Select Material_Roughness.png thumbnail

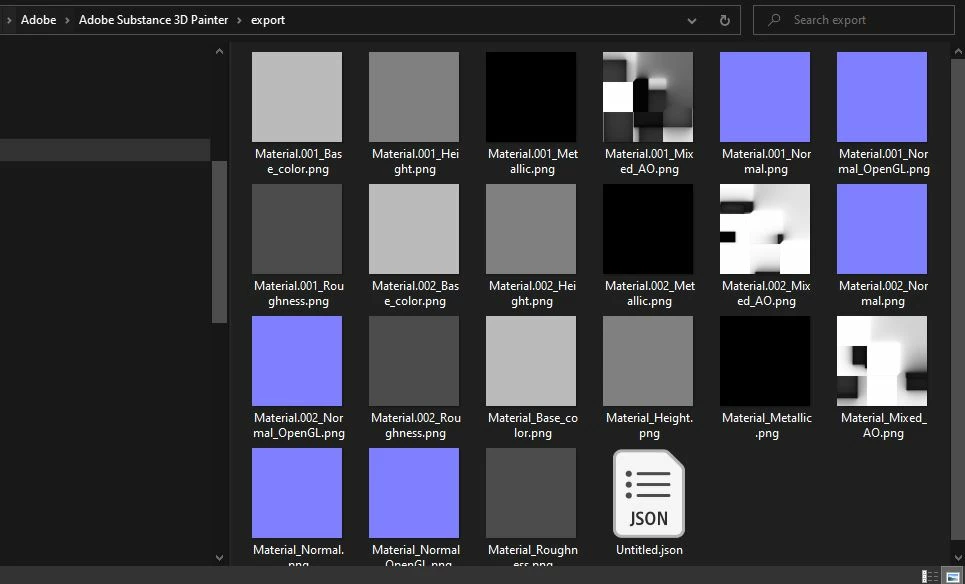point(531,493)
